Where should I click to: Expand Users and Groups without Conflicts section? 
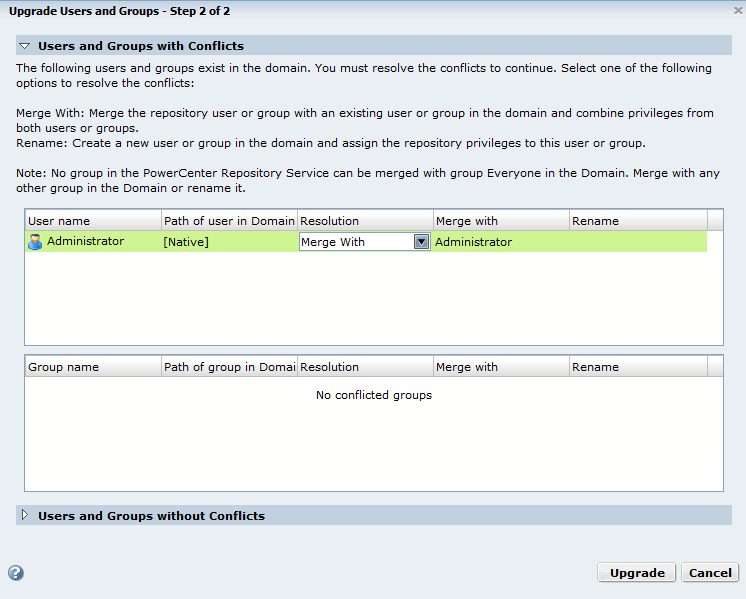coord(25,516)
